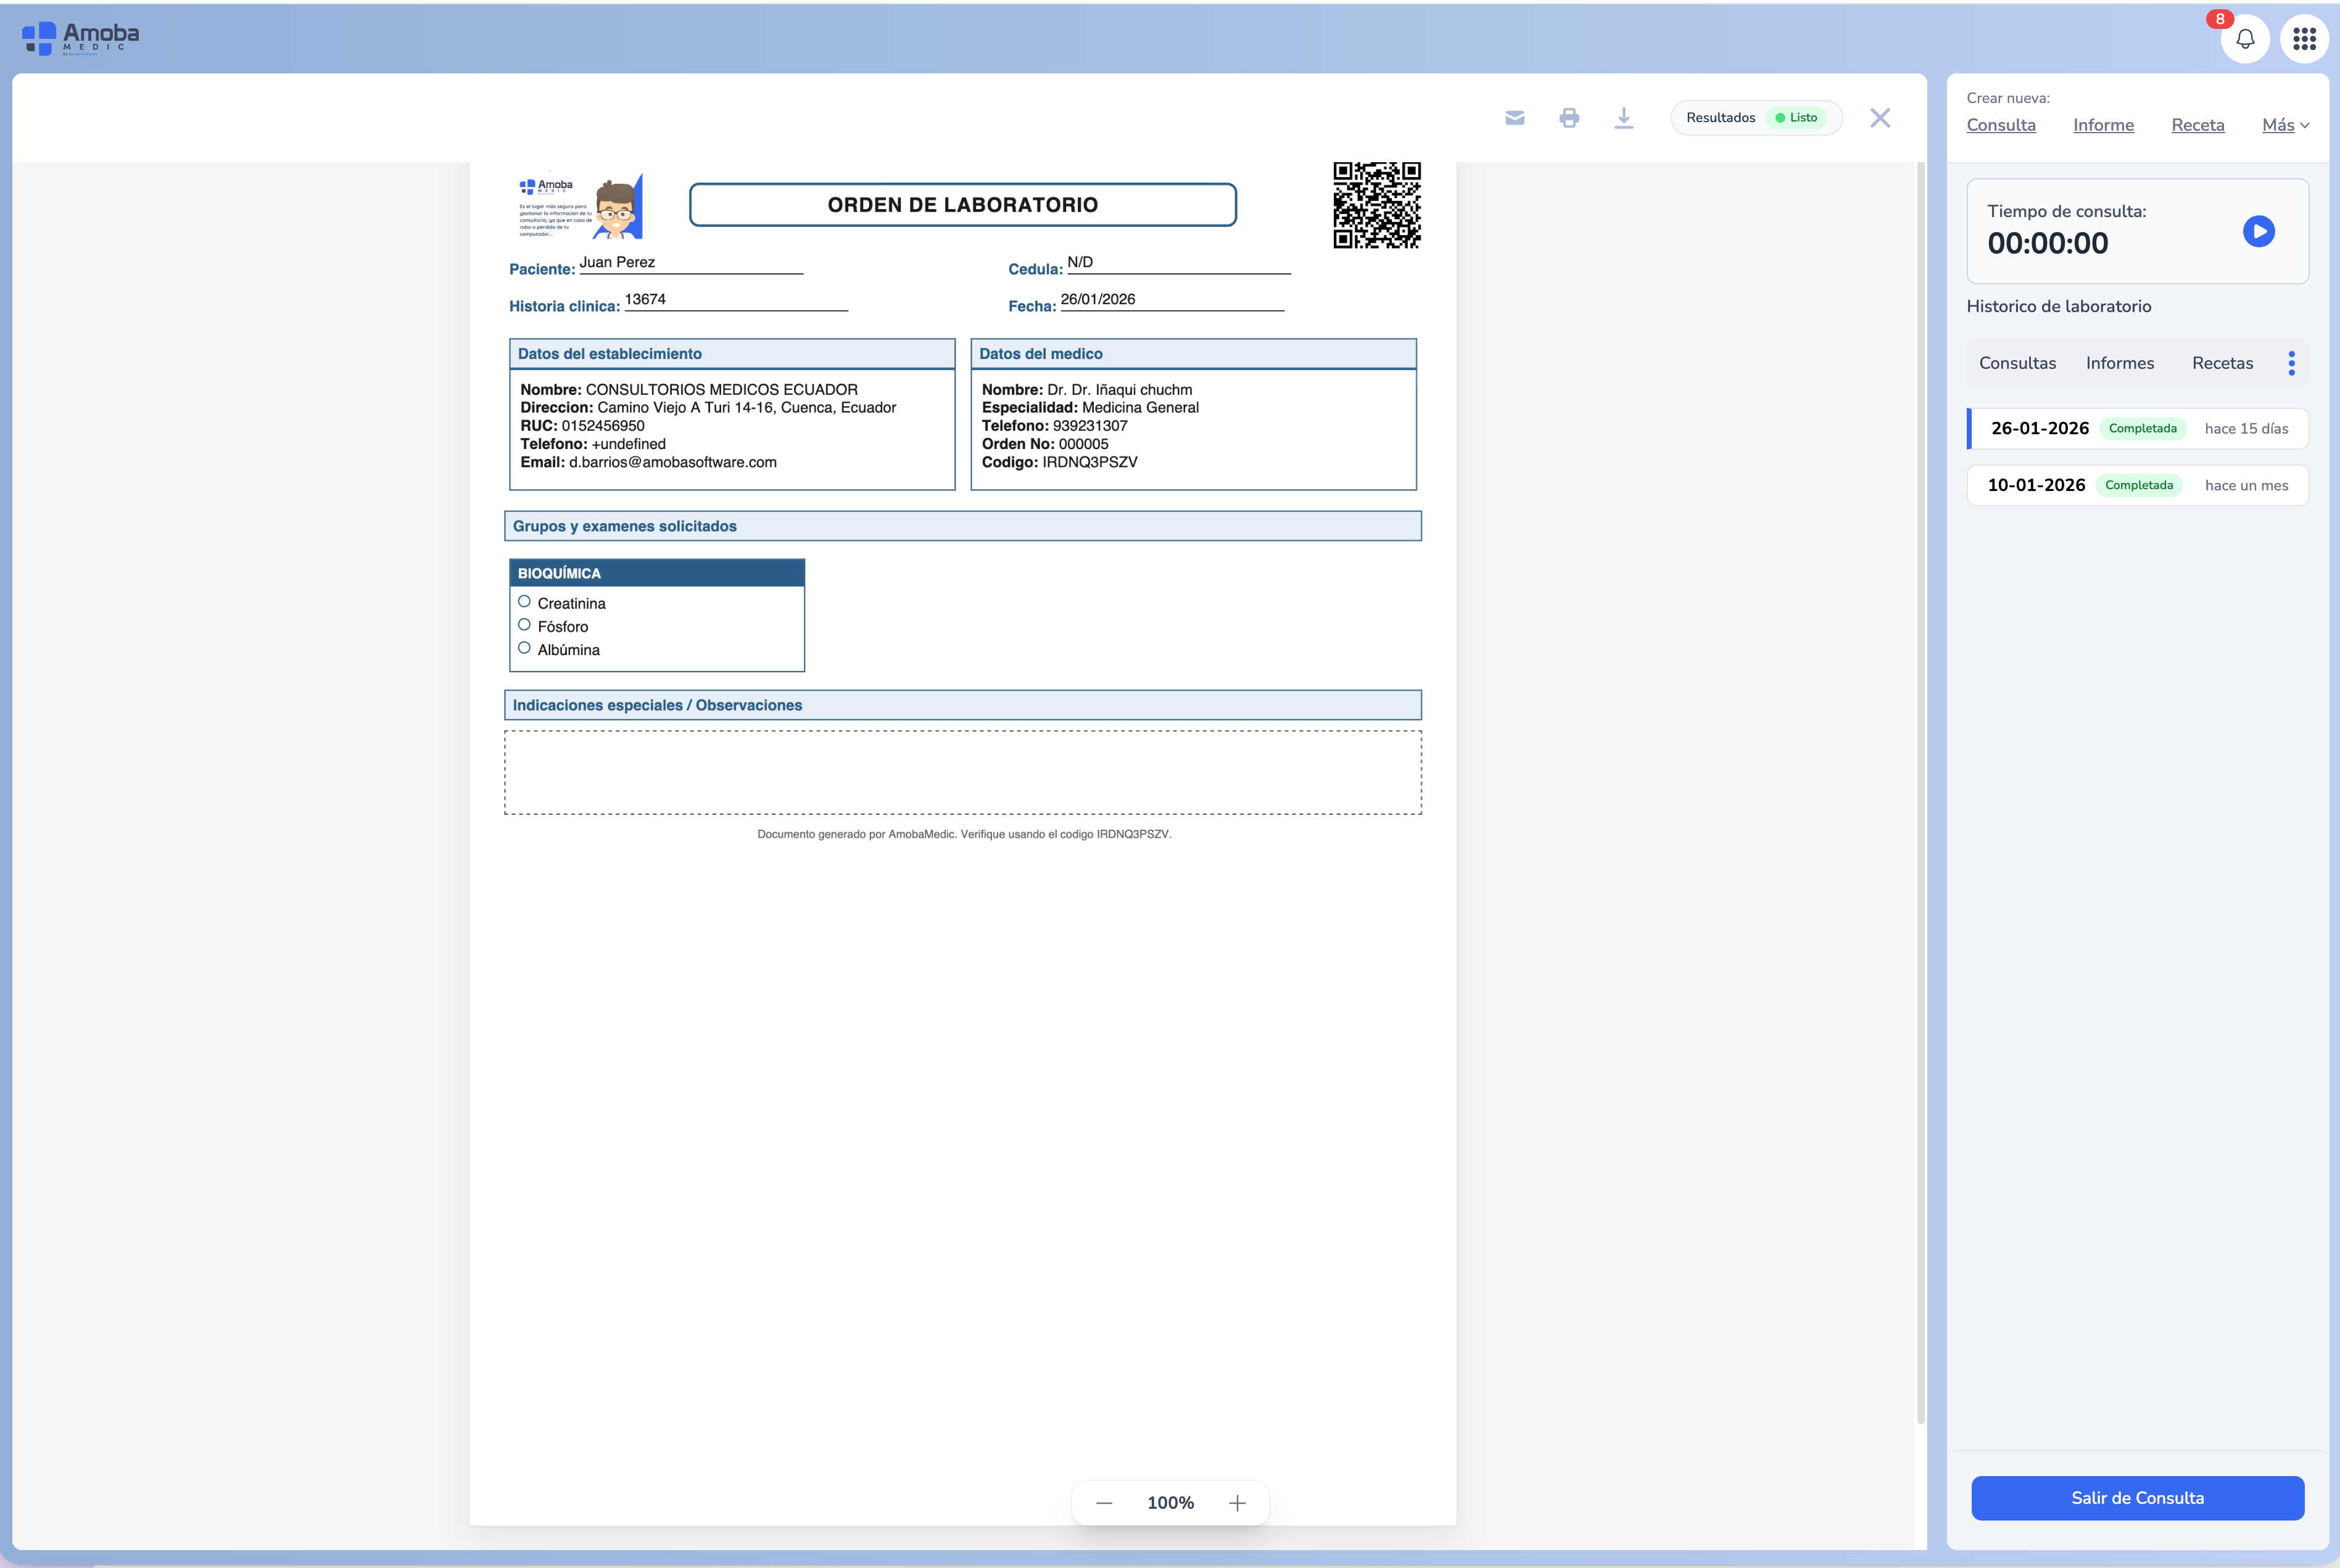Start the consultation timer play button

[2258, 231]
